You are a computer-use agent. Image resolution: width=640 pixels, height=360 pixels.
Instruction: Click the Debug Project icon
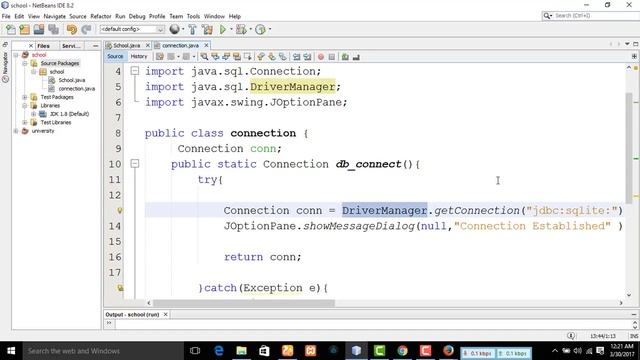click(241, 29)
